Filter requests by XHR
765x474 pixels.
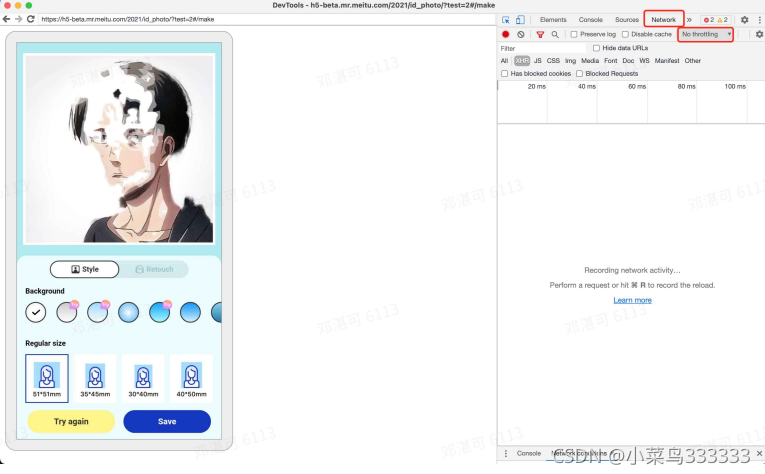(x=522, y=60)
